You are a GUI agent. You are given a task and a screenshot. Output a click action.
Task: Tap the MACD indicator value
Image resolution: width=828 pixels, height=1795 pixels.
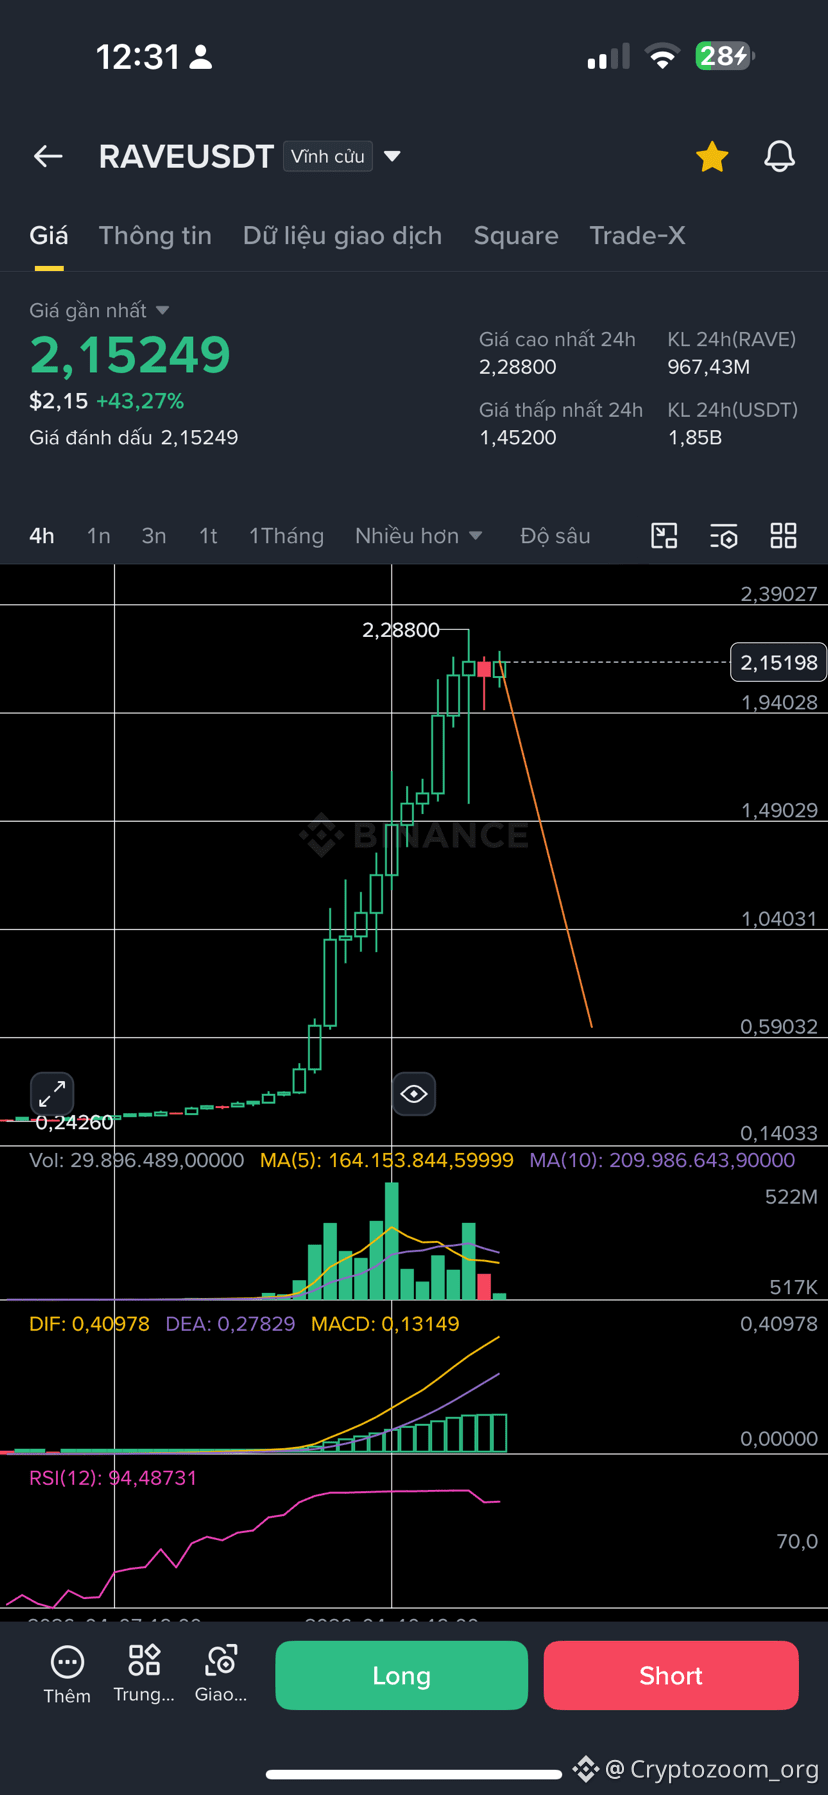click(385, 1324)
